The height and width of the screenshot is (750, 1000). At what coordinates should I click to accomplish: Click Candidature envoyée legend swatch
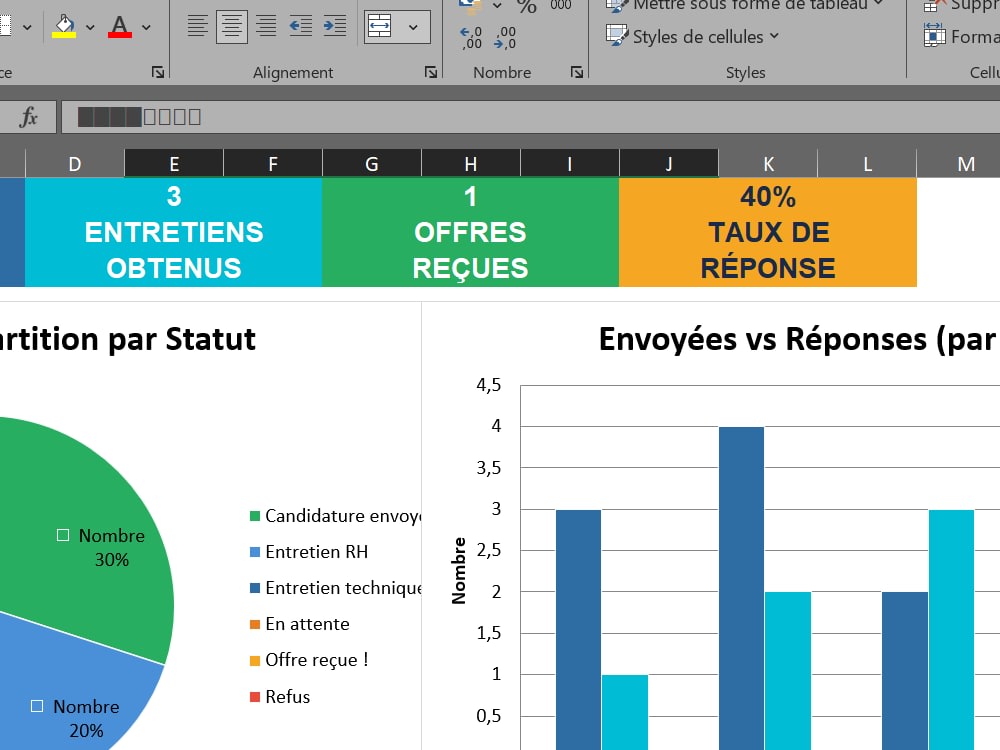click(x=254, y=516)
